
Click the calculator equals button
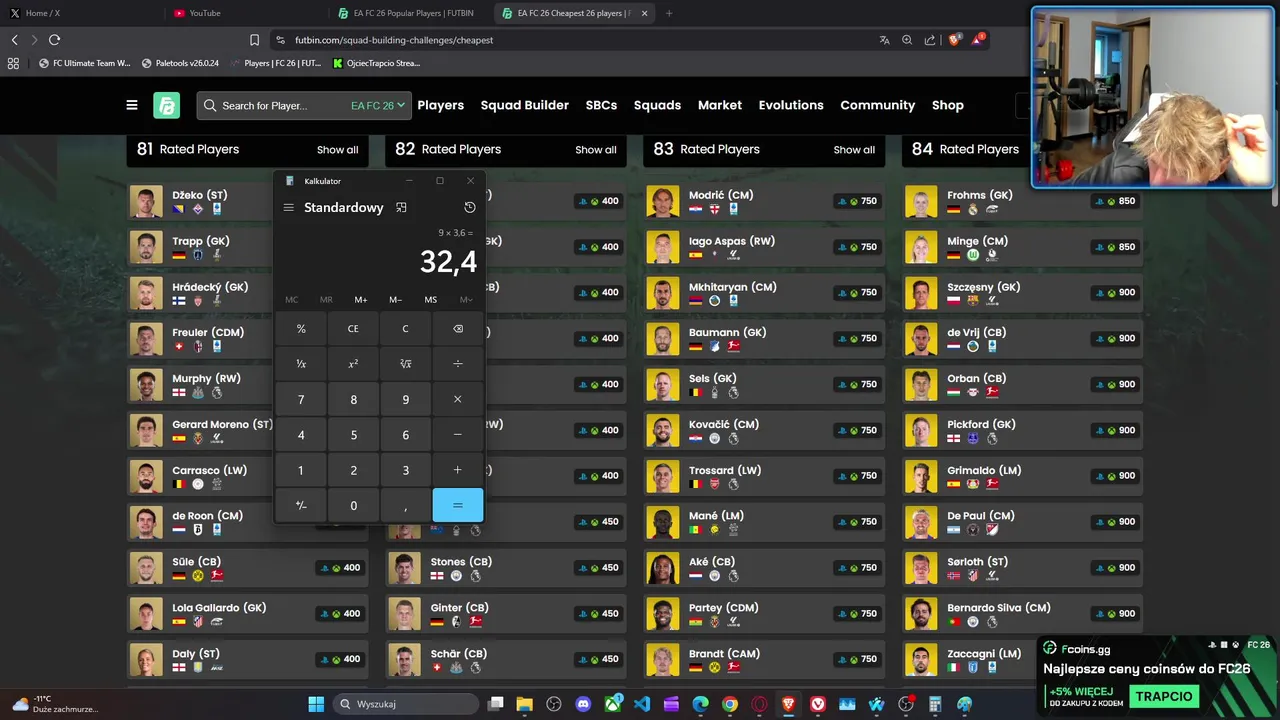point(458,506)
